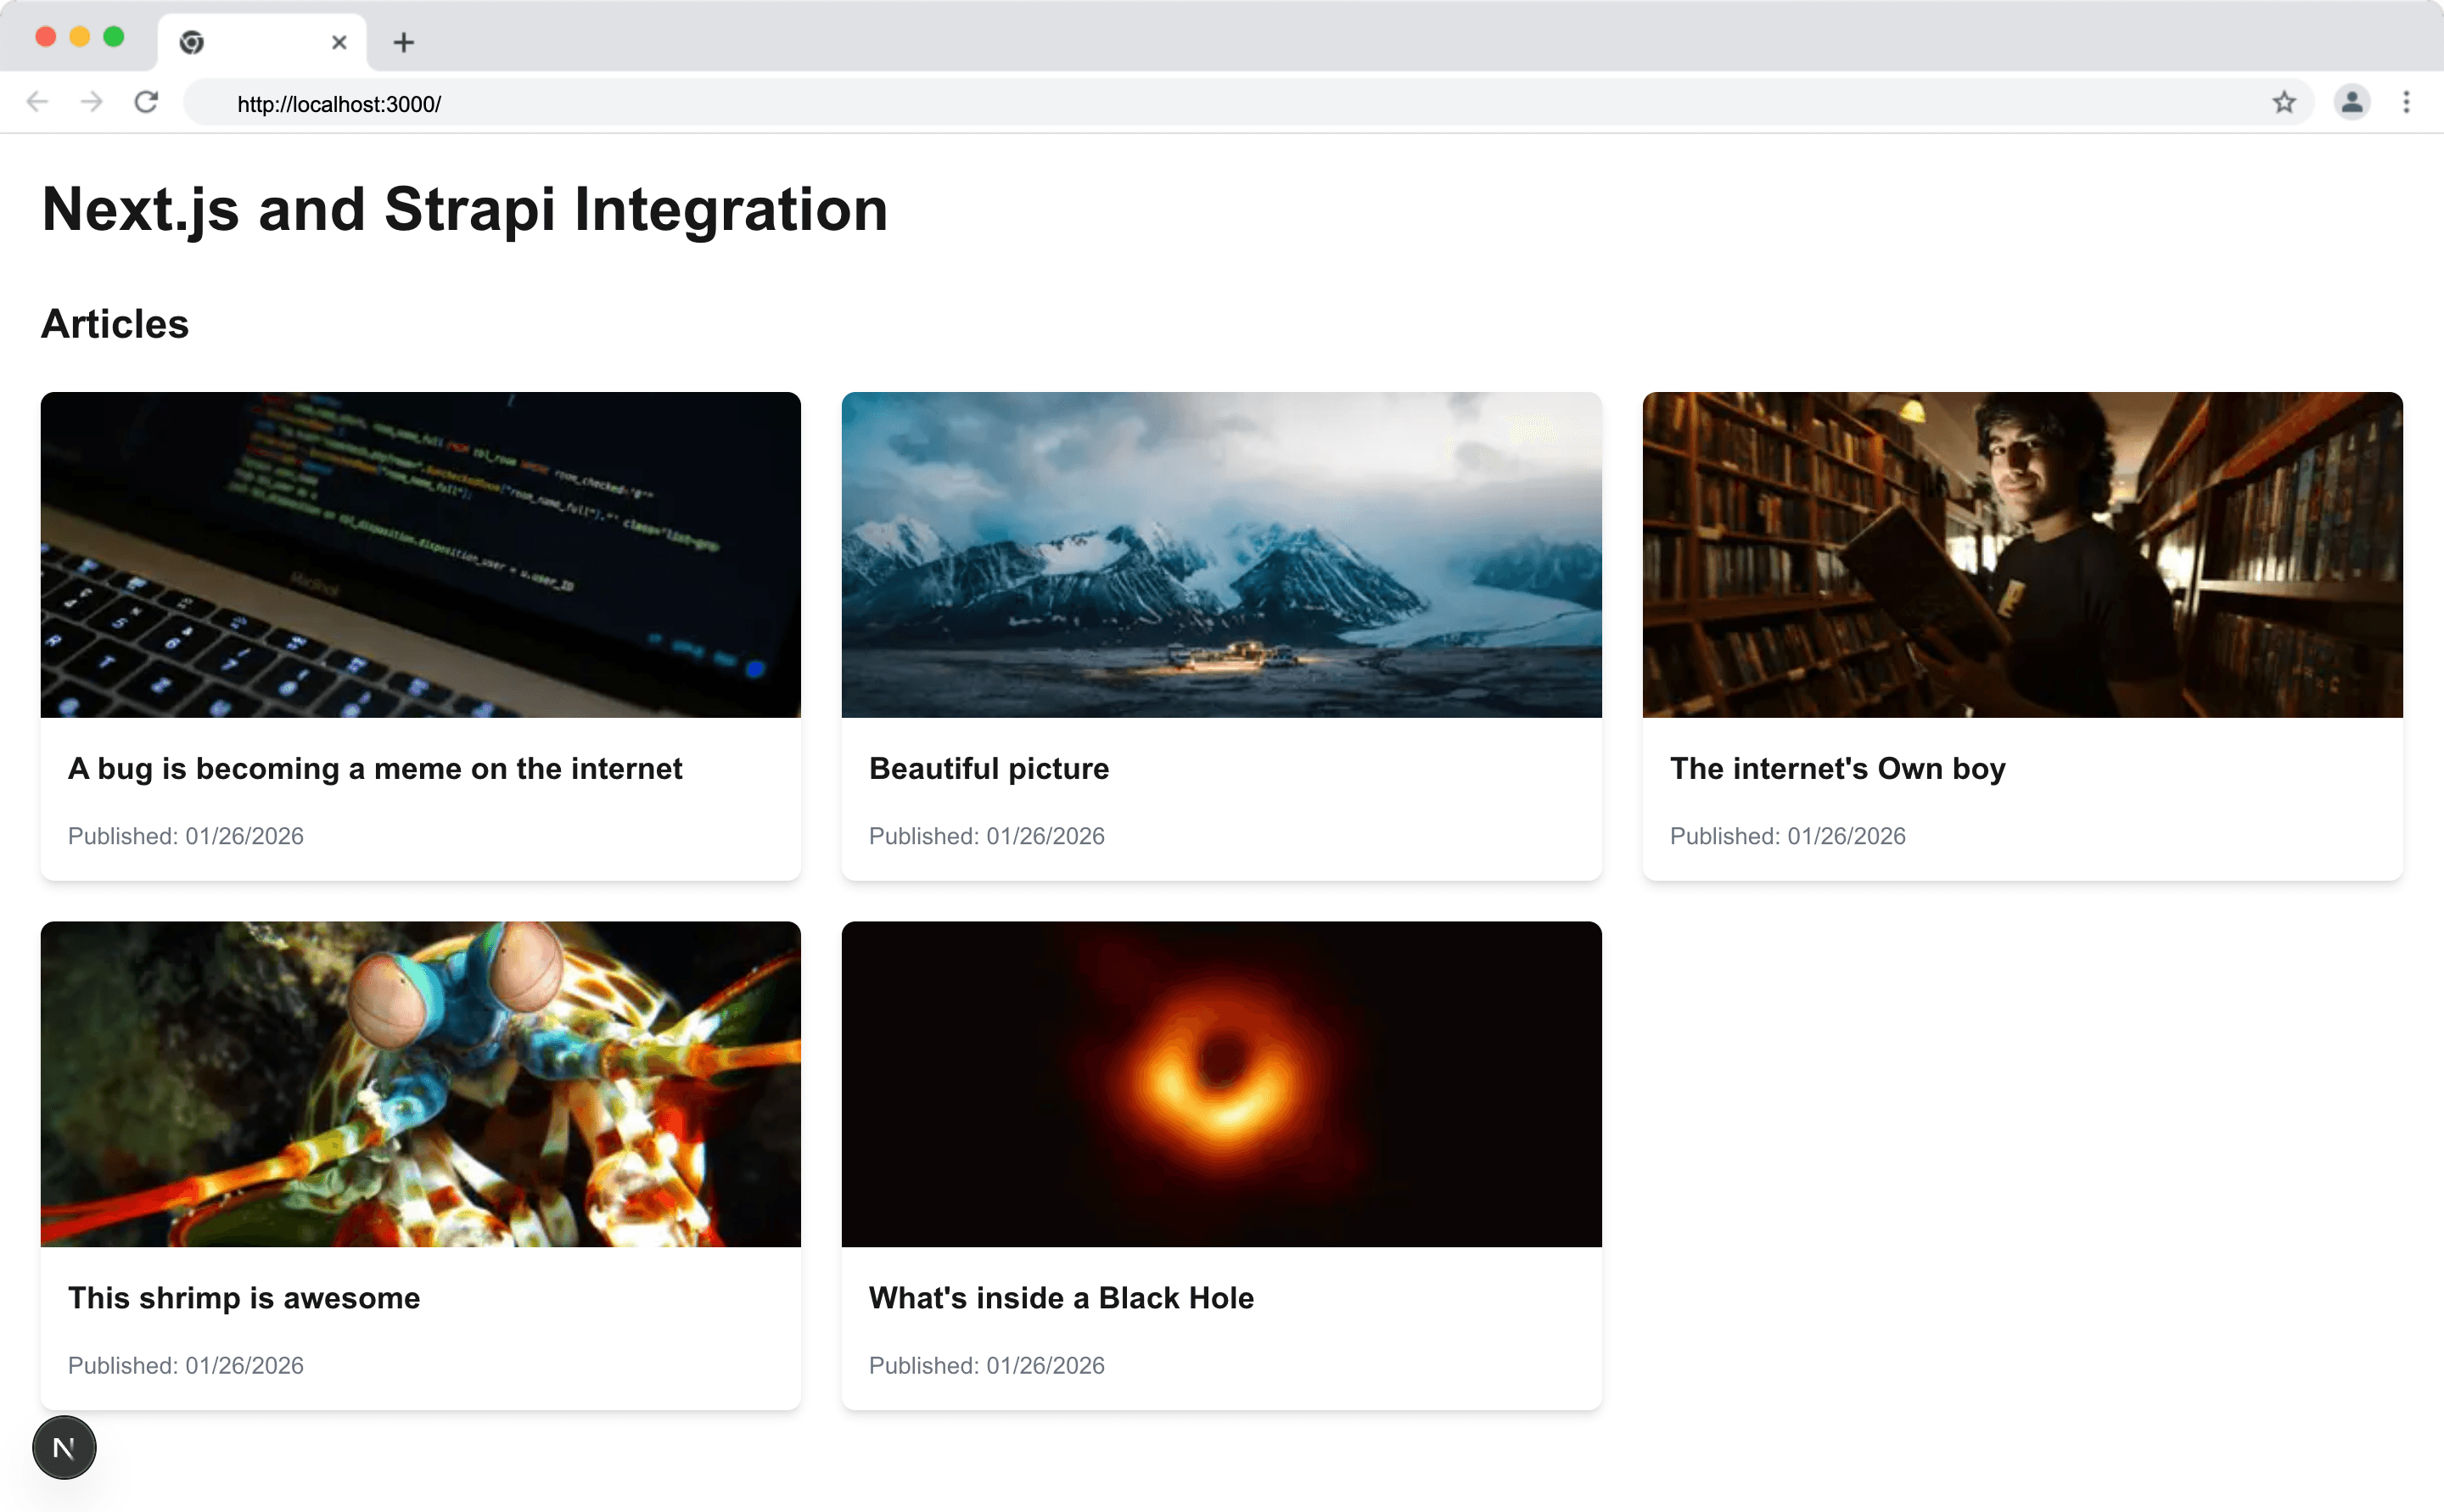Open the black hole article image
2444x1512 pixels.
pos(1221,1084)
